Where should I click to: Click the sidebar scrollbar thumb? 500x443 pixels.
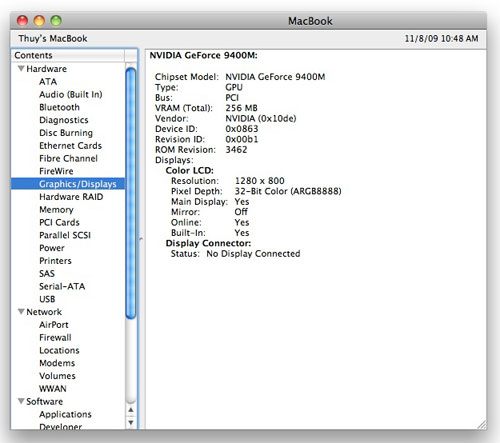coord(131,193)
